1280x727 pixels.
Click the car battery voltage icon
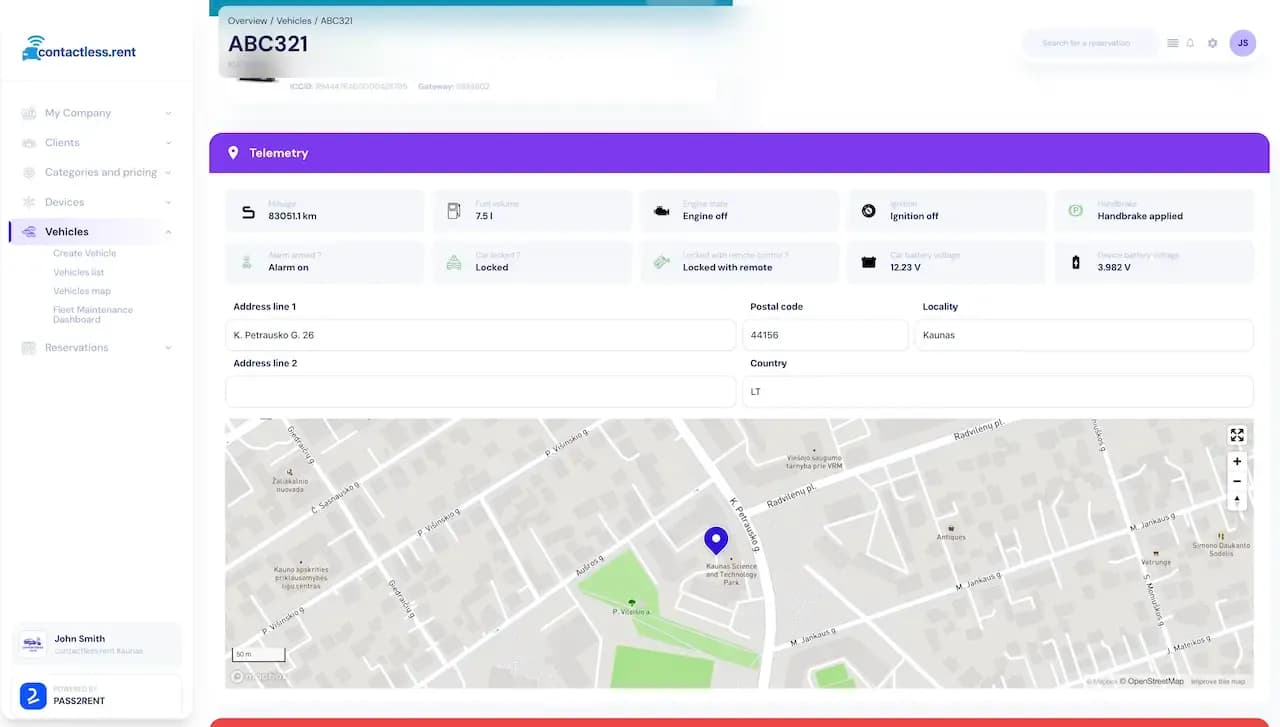click(867, 261)
